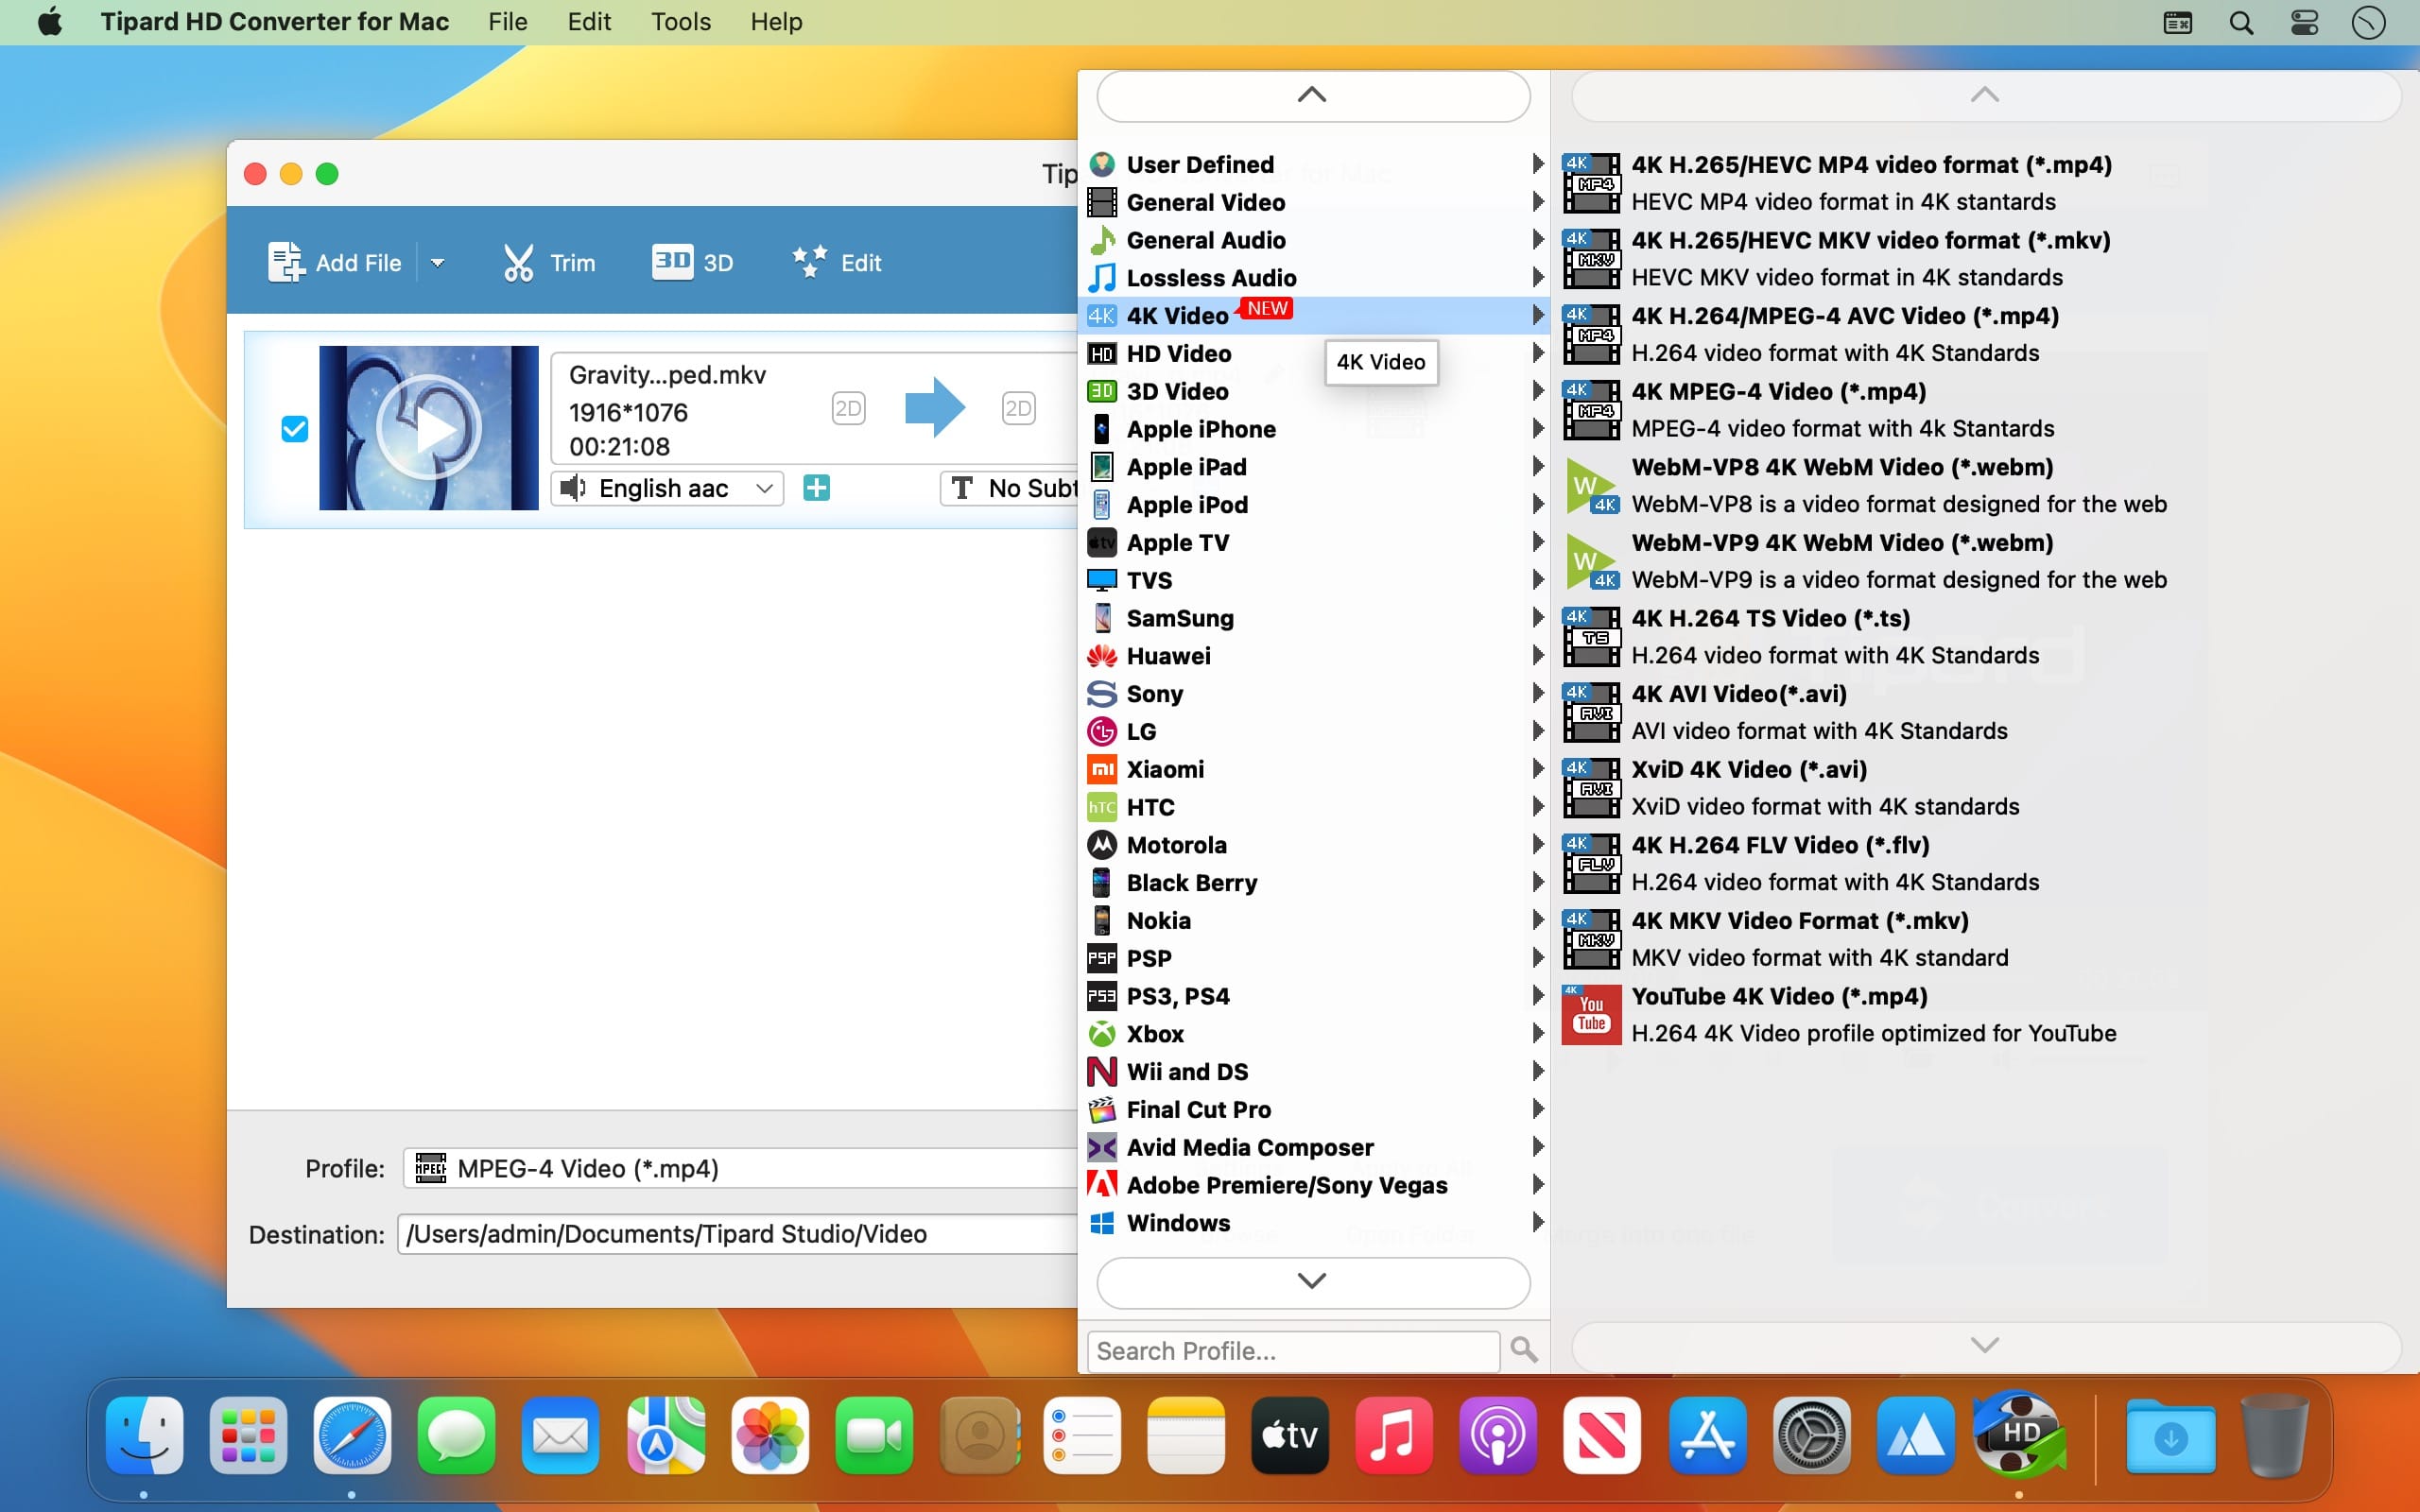Click the format list scroll-up chevron button
The image size is (2420, 1512).
[x=1313, y=96]
